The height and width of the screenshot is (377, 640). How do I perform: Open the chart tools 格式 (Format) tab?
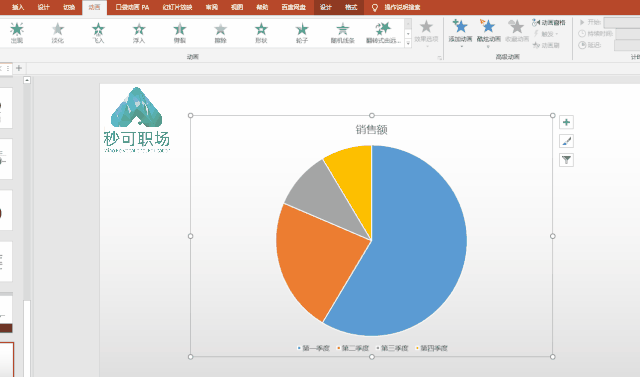coord(351,7)
